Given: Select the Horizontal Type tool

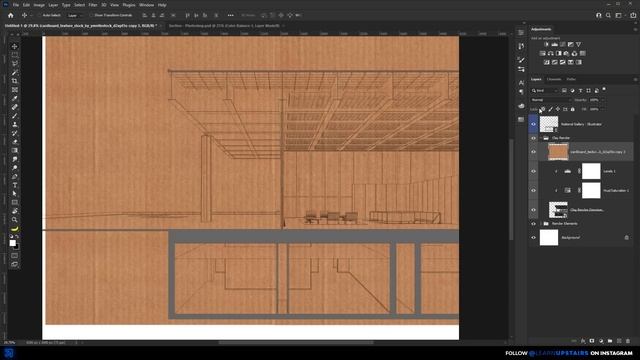Looking at the screenshot, I should (15, 185).
